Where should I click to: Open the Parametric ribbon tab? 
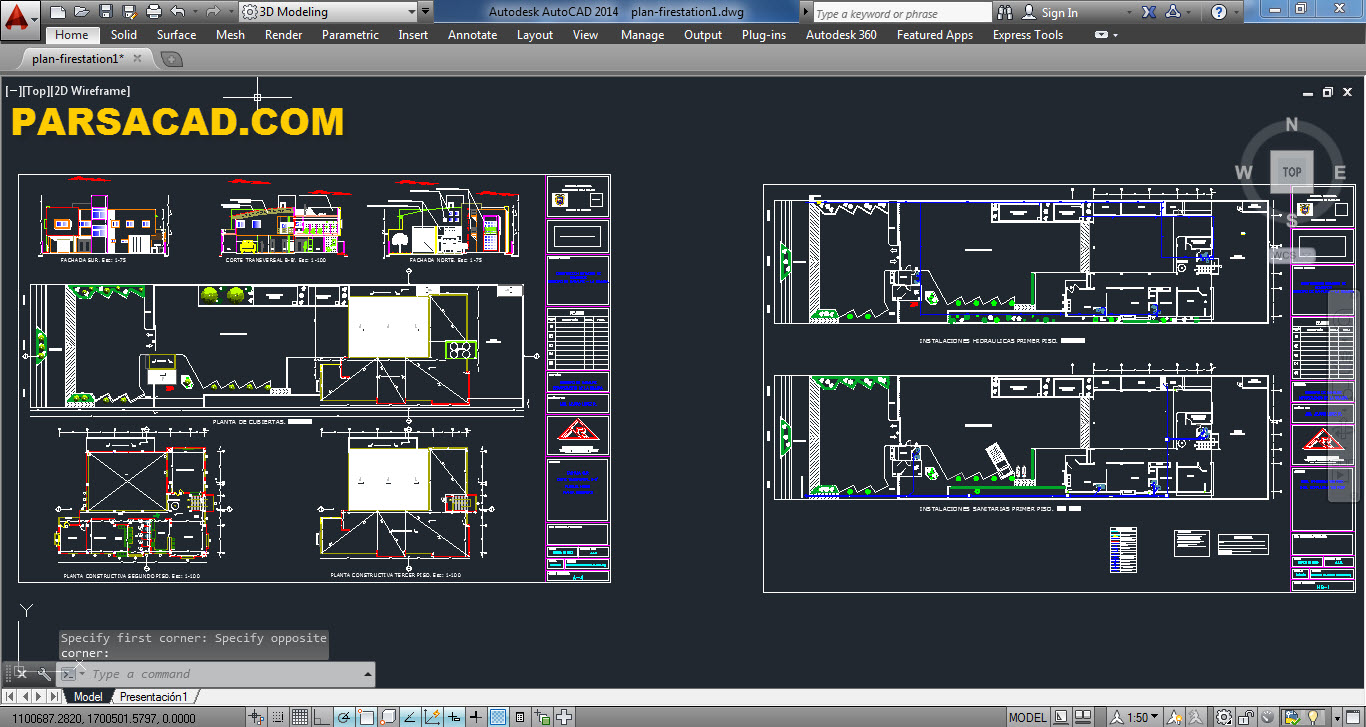350,34
